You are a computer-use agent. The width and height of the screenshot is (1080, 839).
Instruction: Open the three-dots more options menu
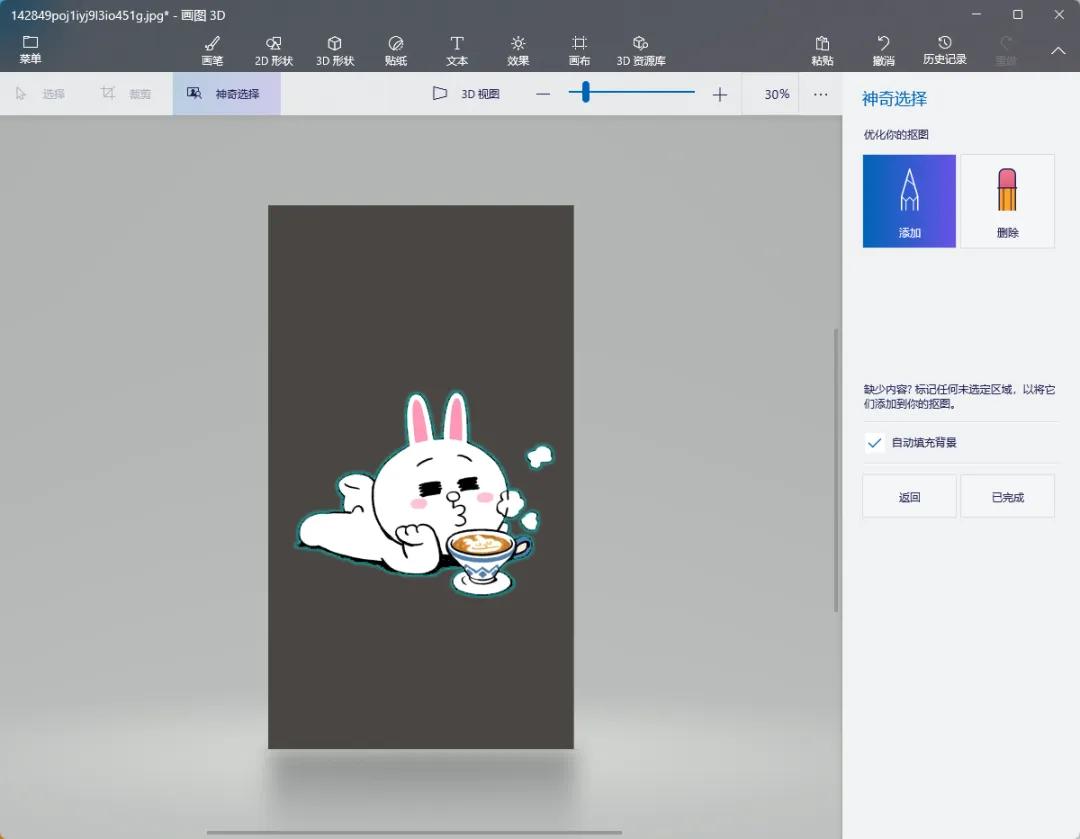click(820, 94)
